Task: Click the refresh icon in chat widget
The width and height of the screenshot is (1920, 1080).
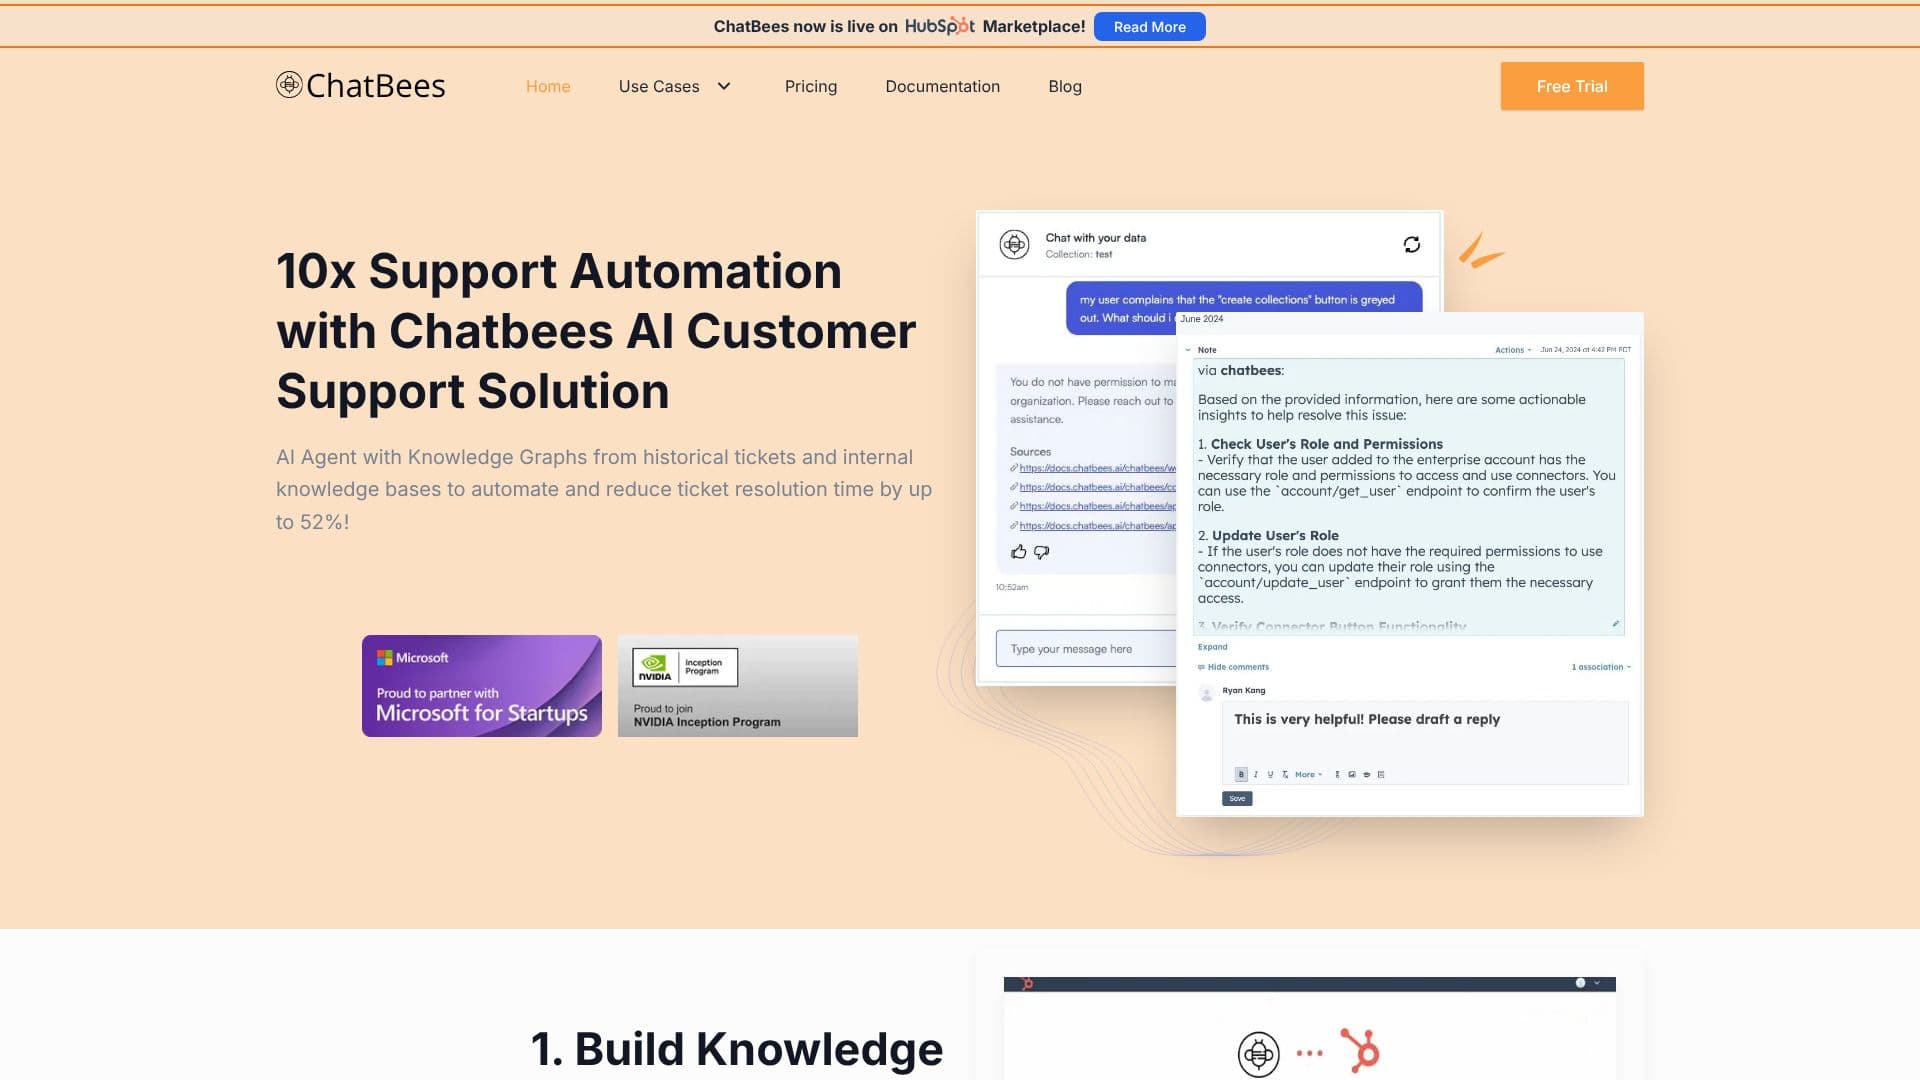Action: coord(1411,245)
